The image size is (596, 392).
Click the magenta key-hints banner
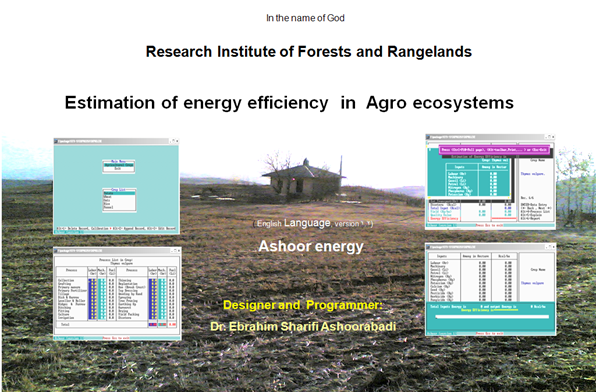click(x=494, y=150)
